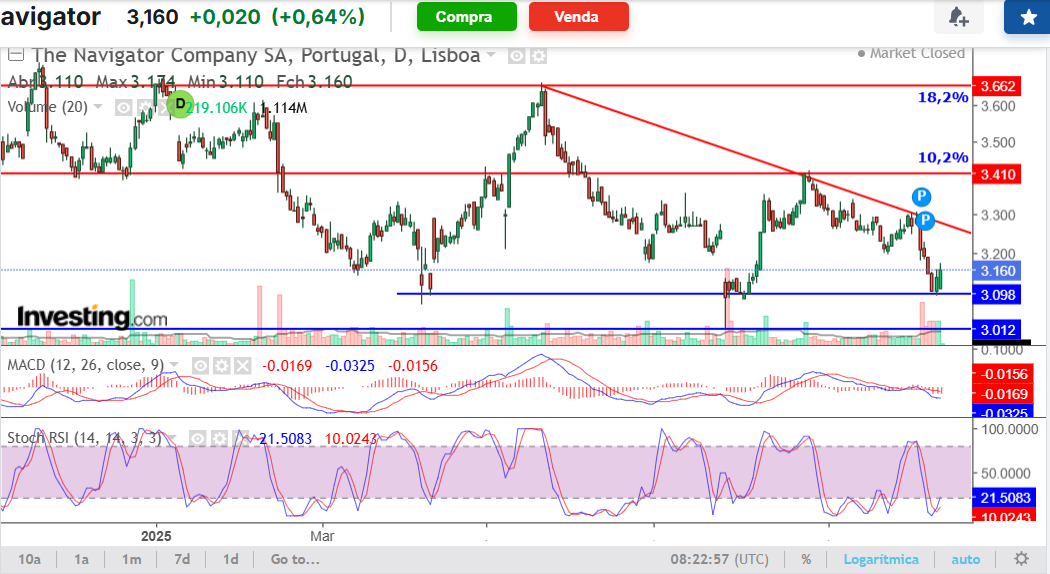Screen dimensions: 1050x574
Task: Click the -0.0156 MACD axis label
Action: pyautogui.click(x=1004, y=374)
